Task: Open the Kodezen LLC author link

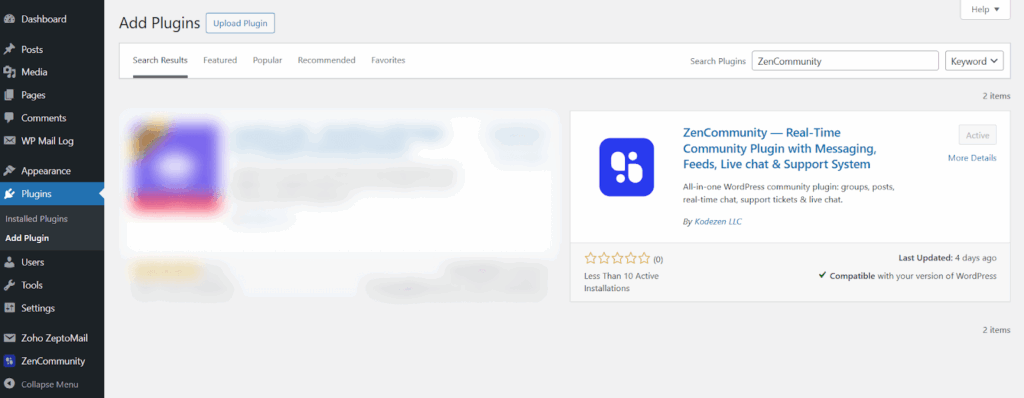Action: [x=718, y=222]
